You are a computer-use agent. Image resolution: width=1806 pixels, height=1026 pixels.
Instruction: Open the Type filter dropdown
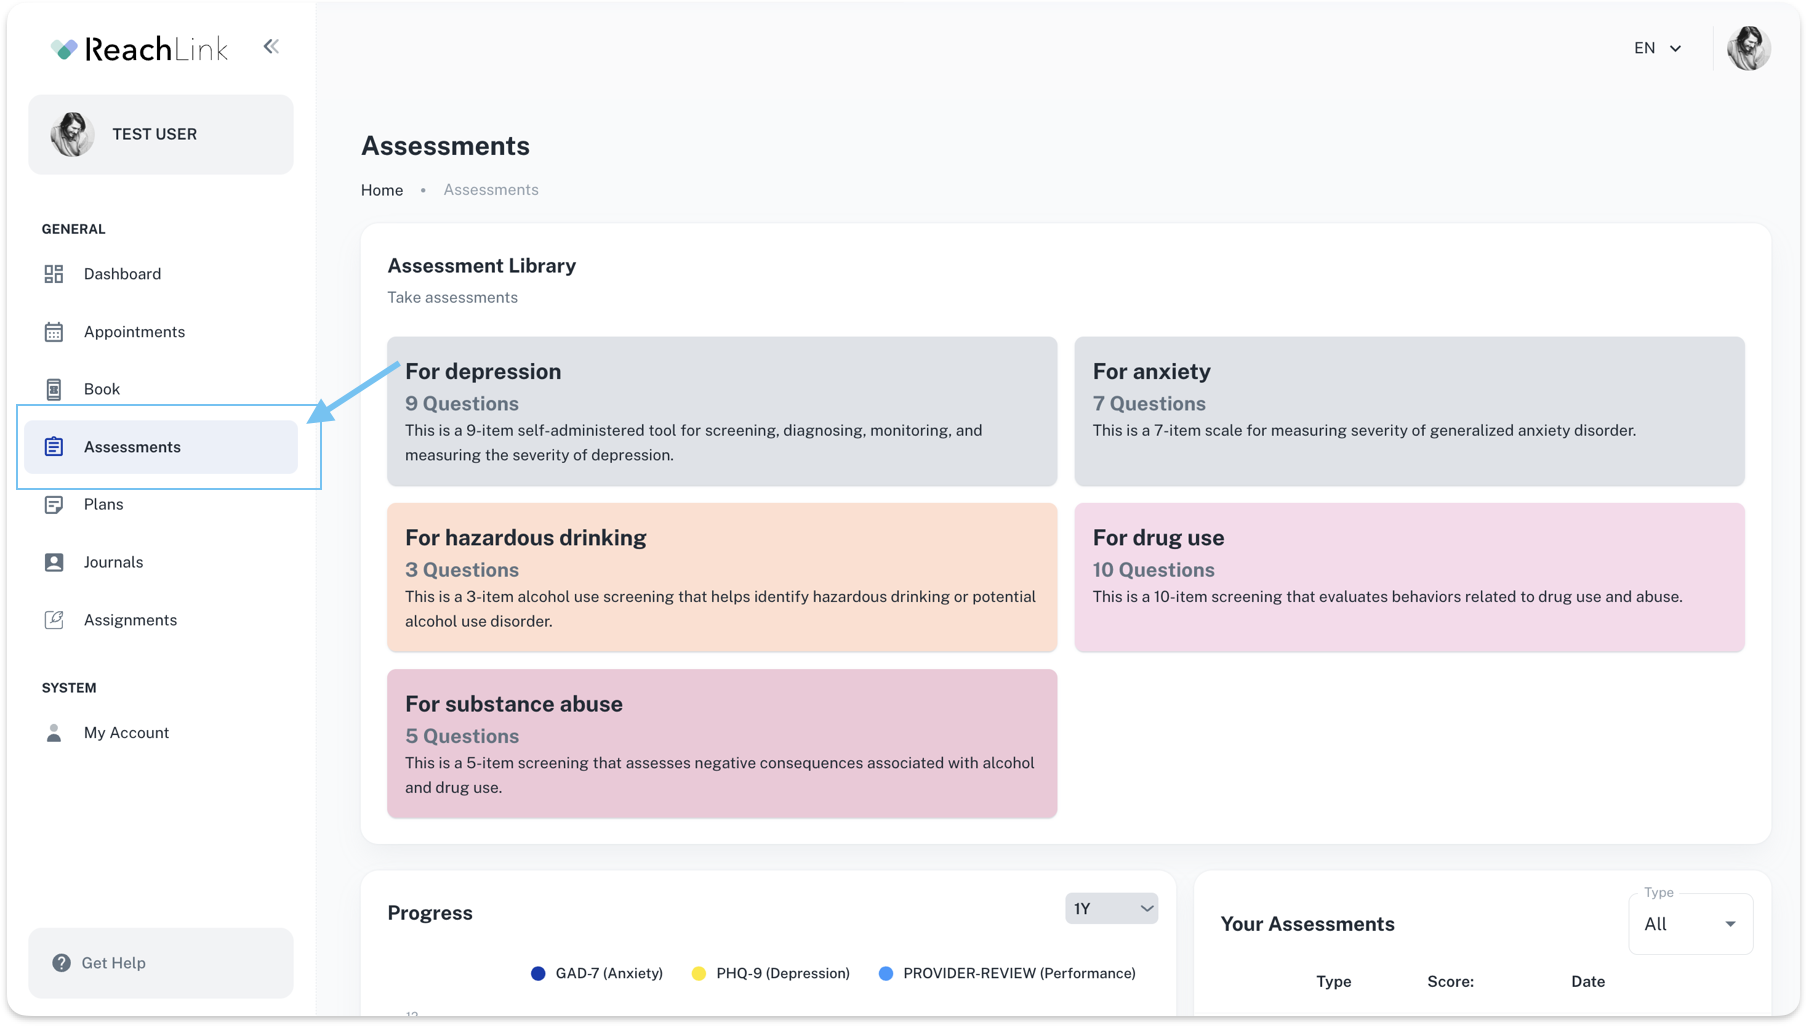point(1690,924)
